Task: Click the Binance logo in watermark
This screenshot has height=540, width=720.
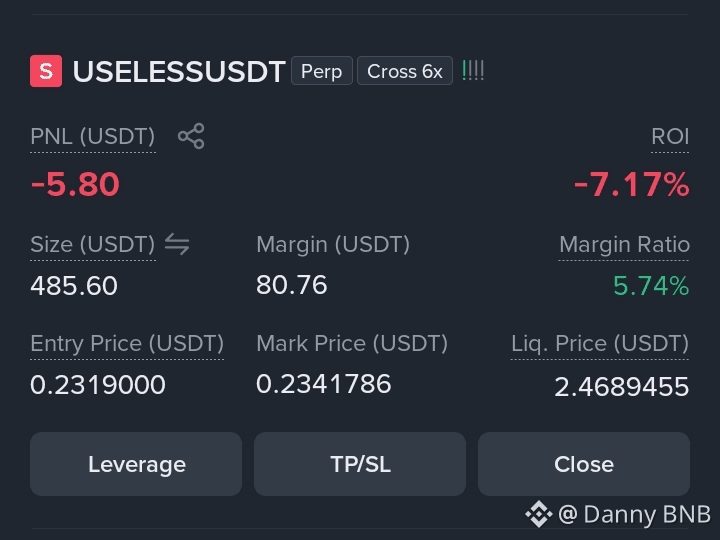Action: pos(539,514)
